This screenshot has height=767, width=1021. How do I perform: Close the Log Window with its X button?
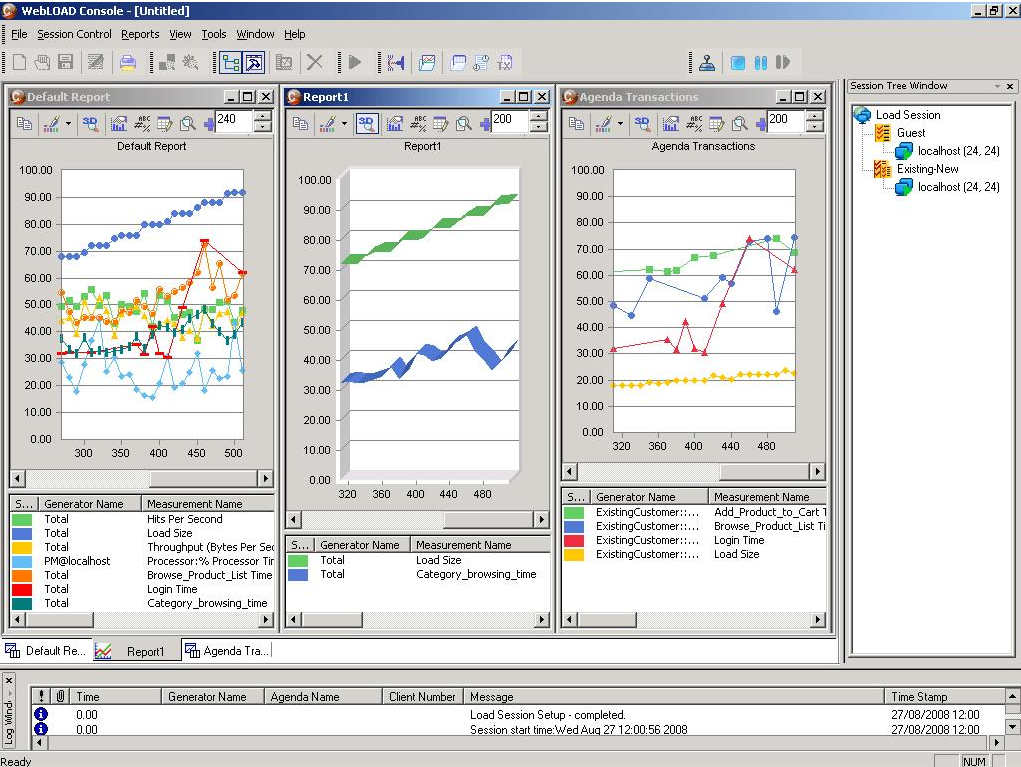[8, 680]
